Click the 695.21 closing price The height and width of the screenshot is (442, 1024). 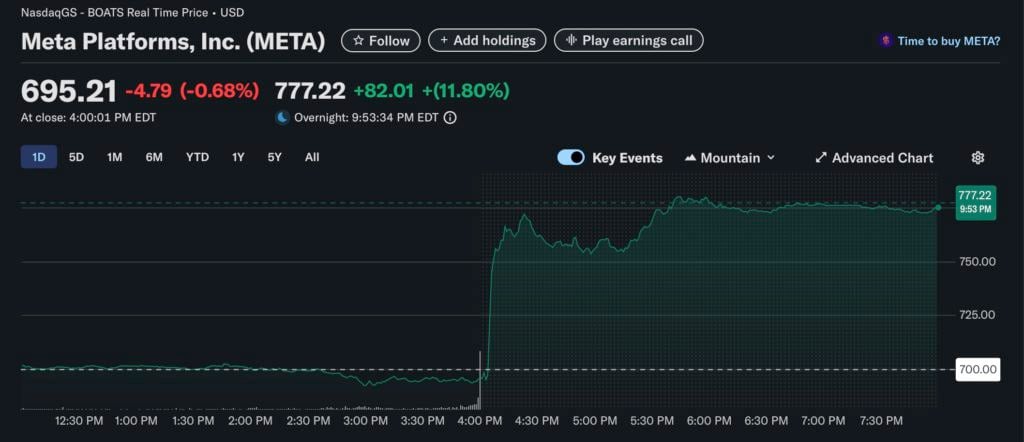pyautogui.click(x=69, y=91)
